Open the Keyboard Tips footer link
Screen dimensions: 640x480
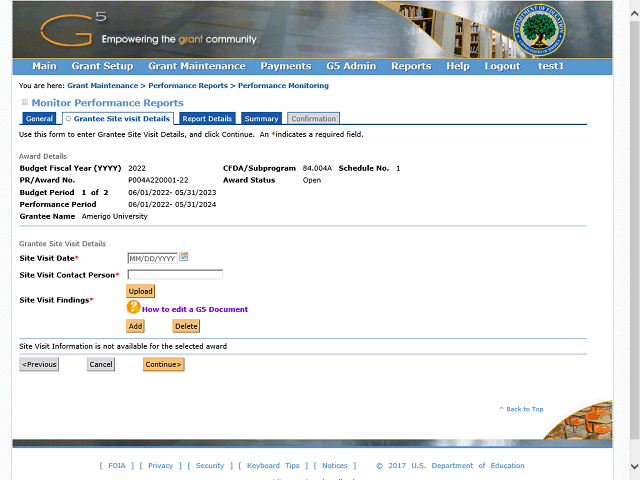coord(273,465)
